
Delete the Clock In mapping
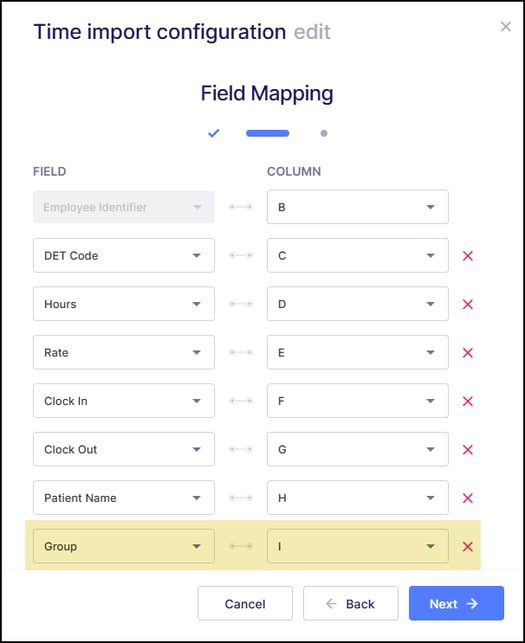[x=468, y=401]
